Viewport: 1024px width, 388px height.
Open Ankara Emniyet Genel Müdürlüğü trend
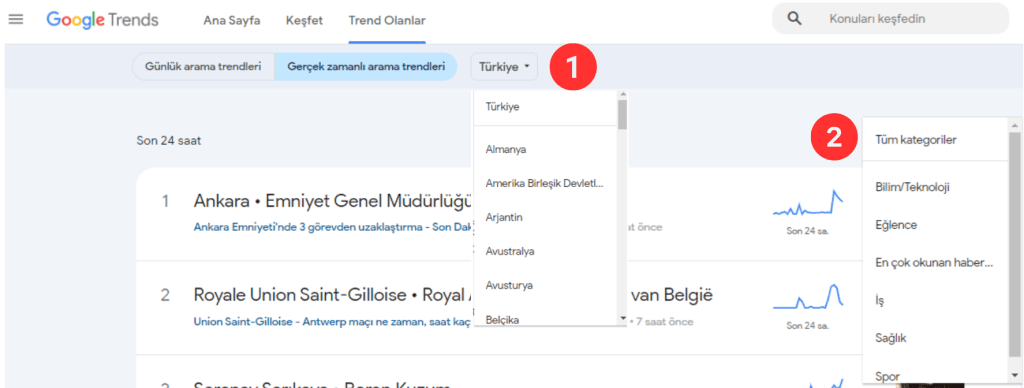(x=332, y=201)
